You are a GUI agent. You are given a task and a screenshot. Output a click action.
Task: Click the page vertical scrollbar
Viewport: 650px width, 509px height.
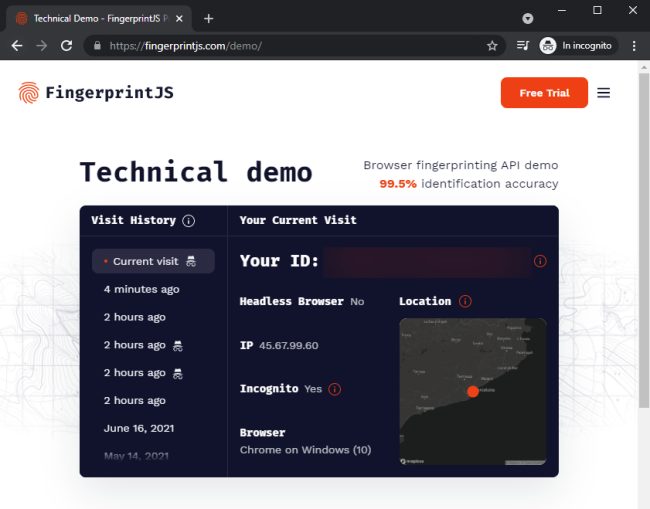point(643,240)
